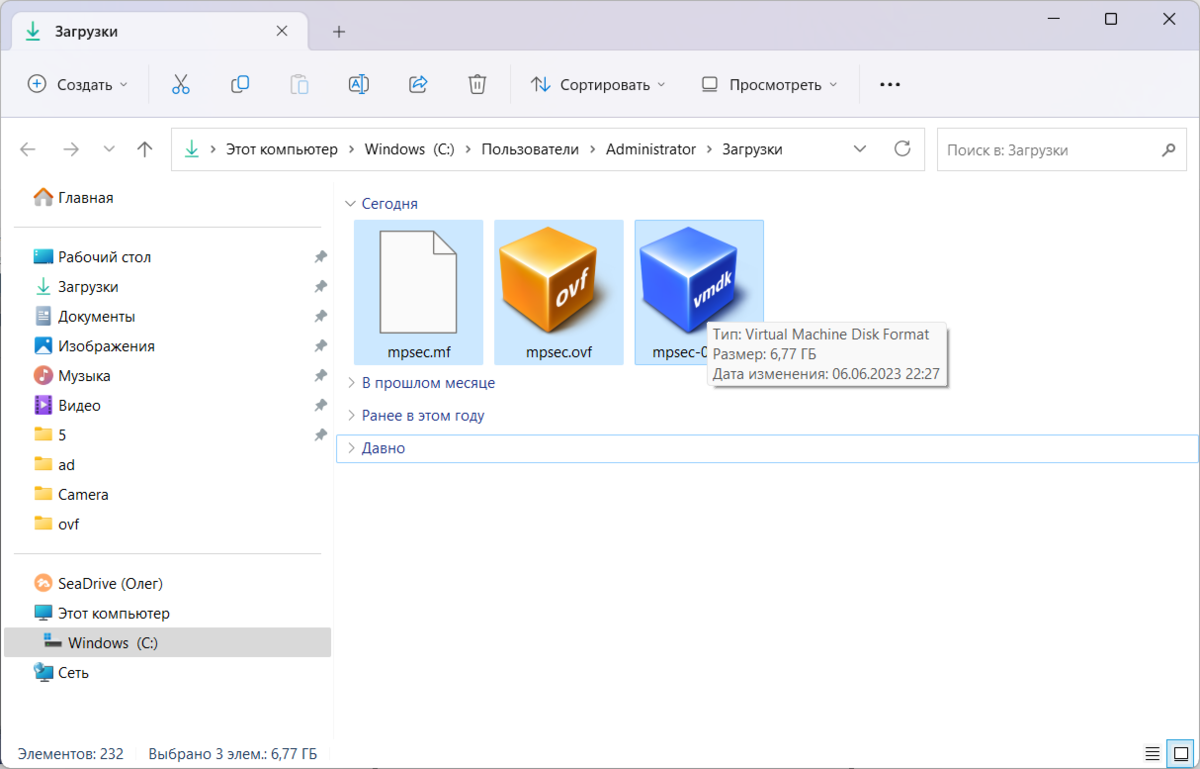Delete the selected files
This screenshot has height=769, width=1200.
coord(477,84)
